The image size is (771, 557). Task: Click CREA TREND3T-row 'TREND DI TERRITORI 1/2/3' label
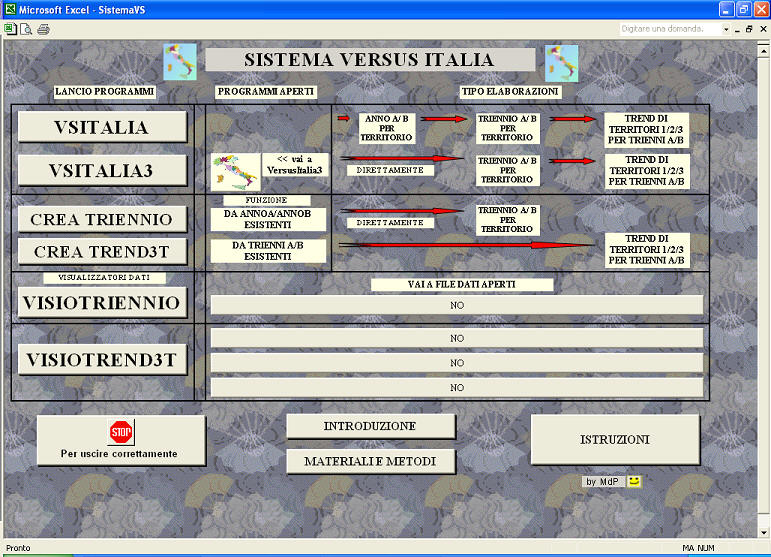647,250
